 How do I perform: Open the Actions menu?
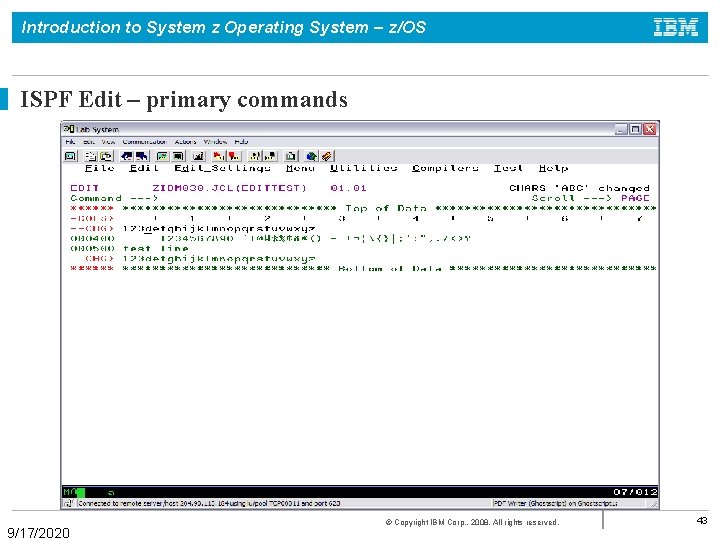(x=185, y=141)
